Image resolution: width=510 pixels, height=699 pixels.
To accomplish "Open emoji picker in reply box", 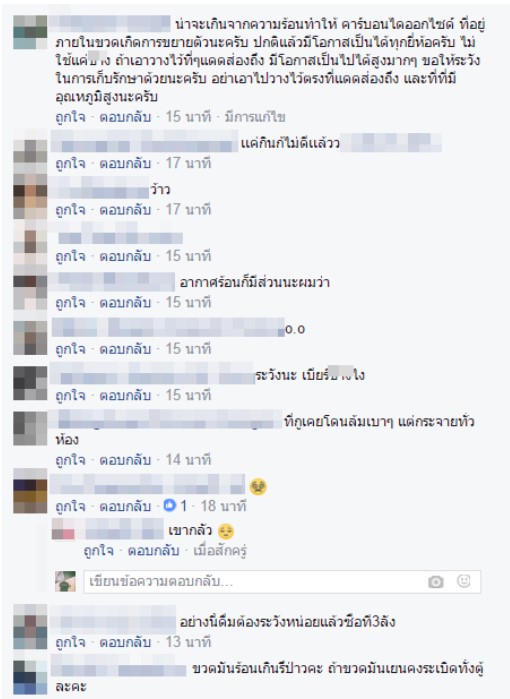I will tap(464, 581).
